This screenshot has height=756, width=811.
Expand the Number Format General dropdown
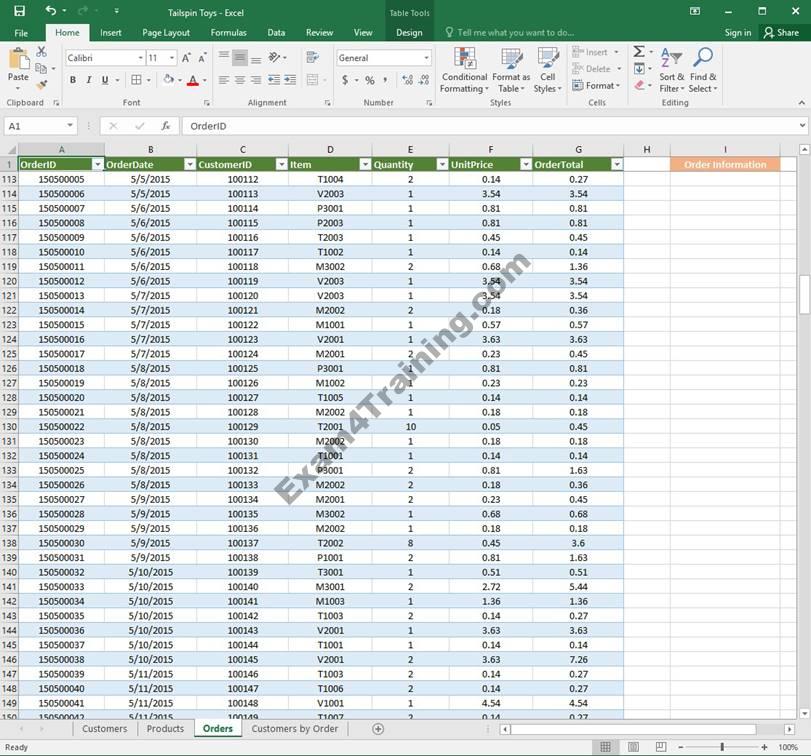(427, 58)
